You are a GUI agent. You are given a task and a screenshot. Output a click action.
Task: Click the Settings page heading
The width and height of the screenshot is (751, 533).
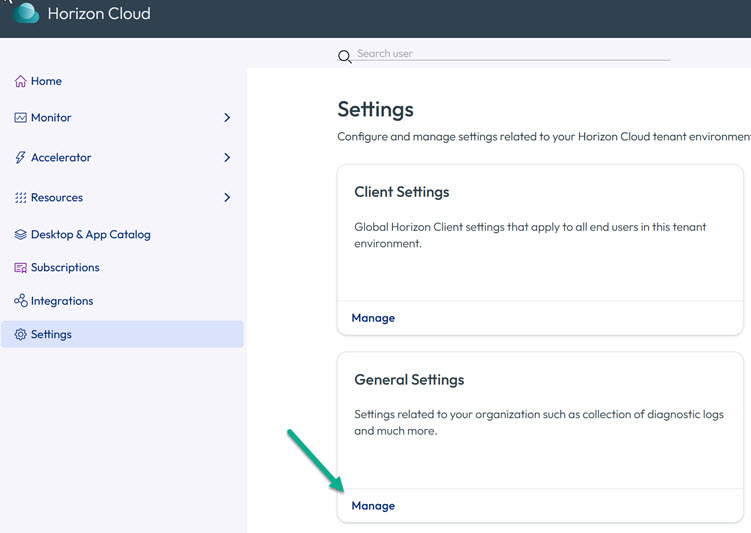click(x=376, y=109)
